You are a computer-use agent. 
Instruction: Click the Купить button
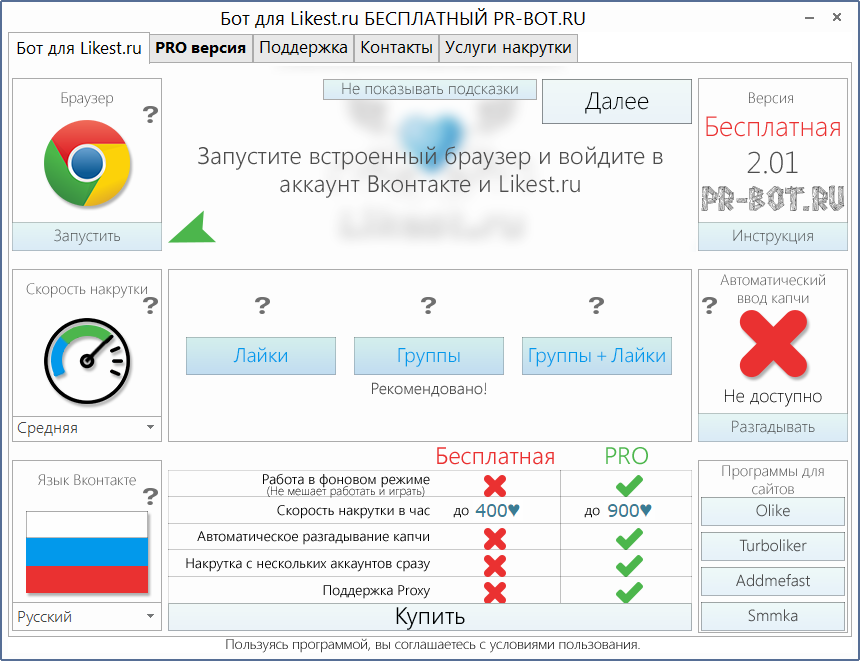(429, 617)
